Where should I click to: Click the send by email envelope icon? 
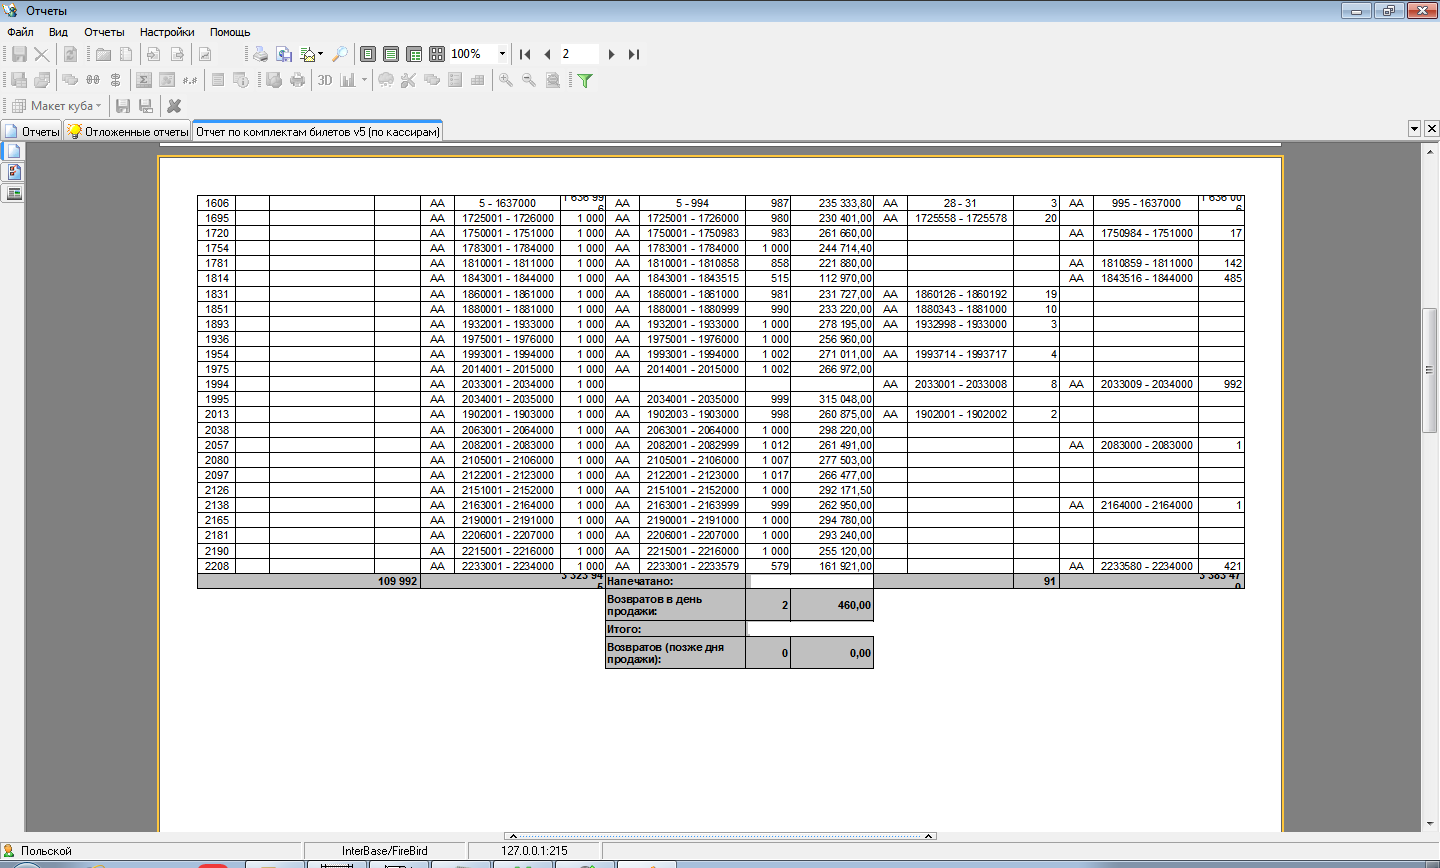pos(309,54)
